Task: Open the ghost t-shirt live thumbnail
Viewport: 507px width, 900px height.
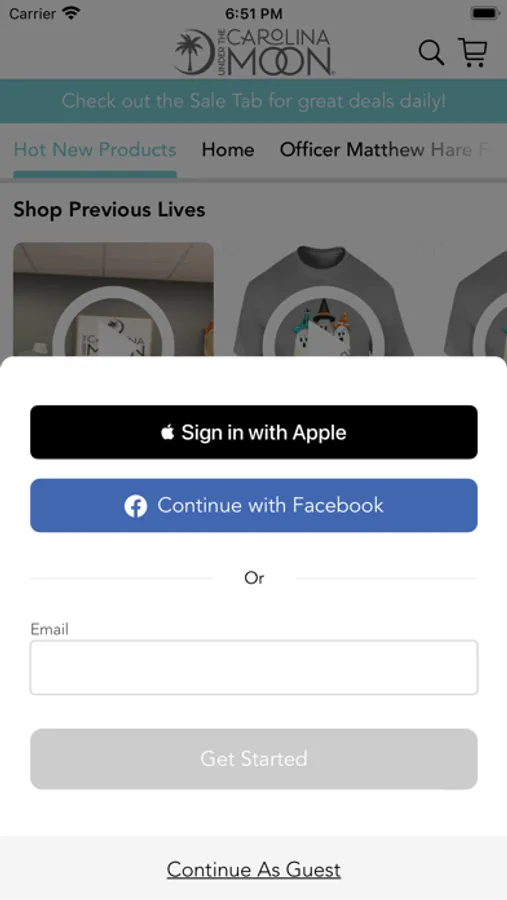Action: (323, 300)
